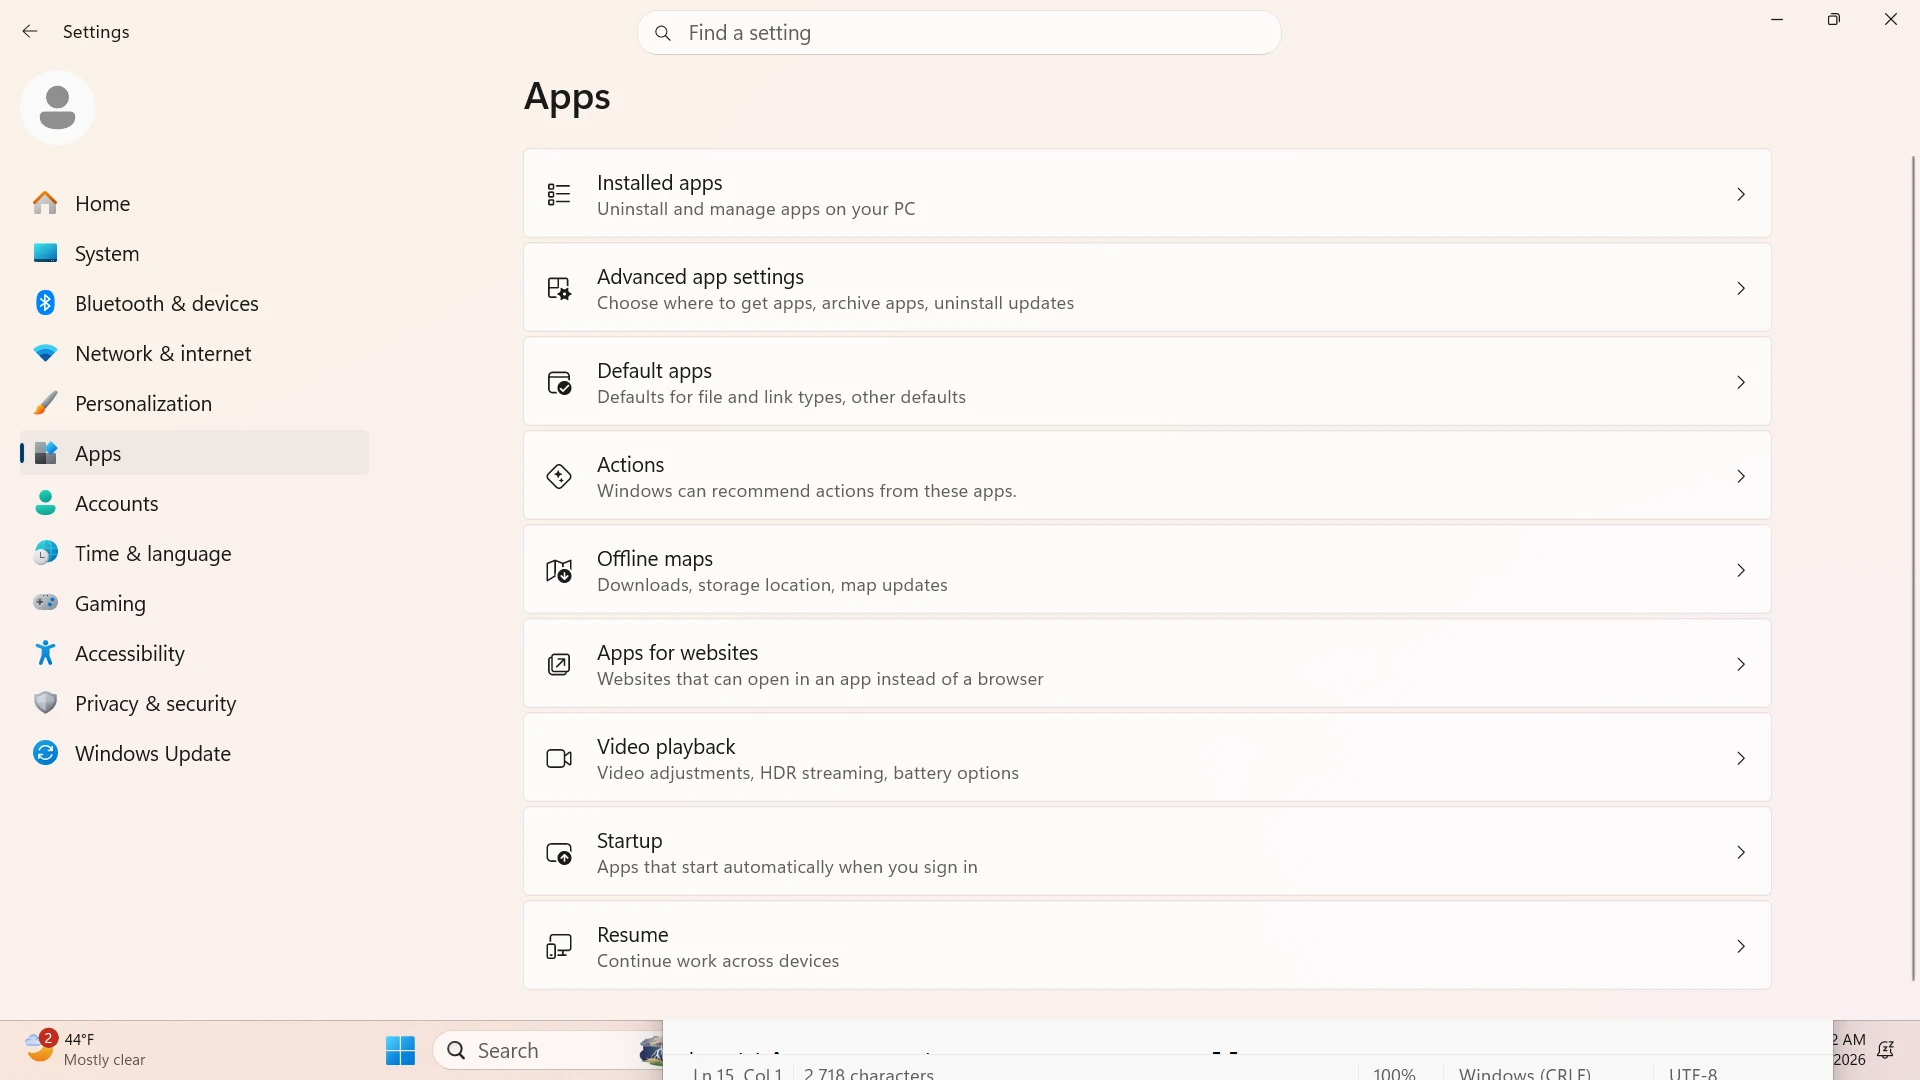Expand Offline maps chevron
The width and height of the screenshot is (1920, 1080).
click(1741, 570)
